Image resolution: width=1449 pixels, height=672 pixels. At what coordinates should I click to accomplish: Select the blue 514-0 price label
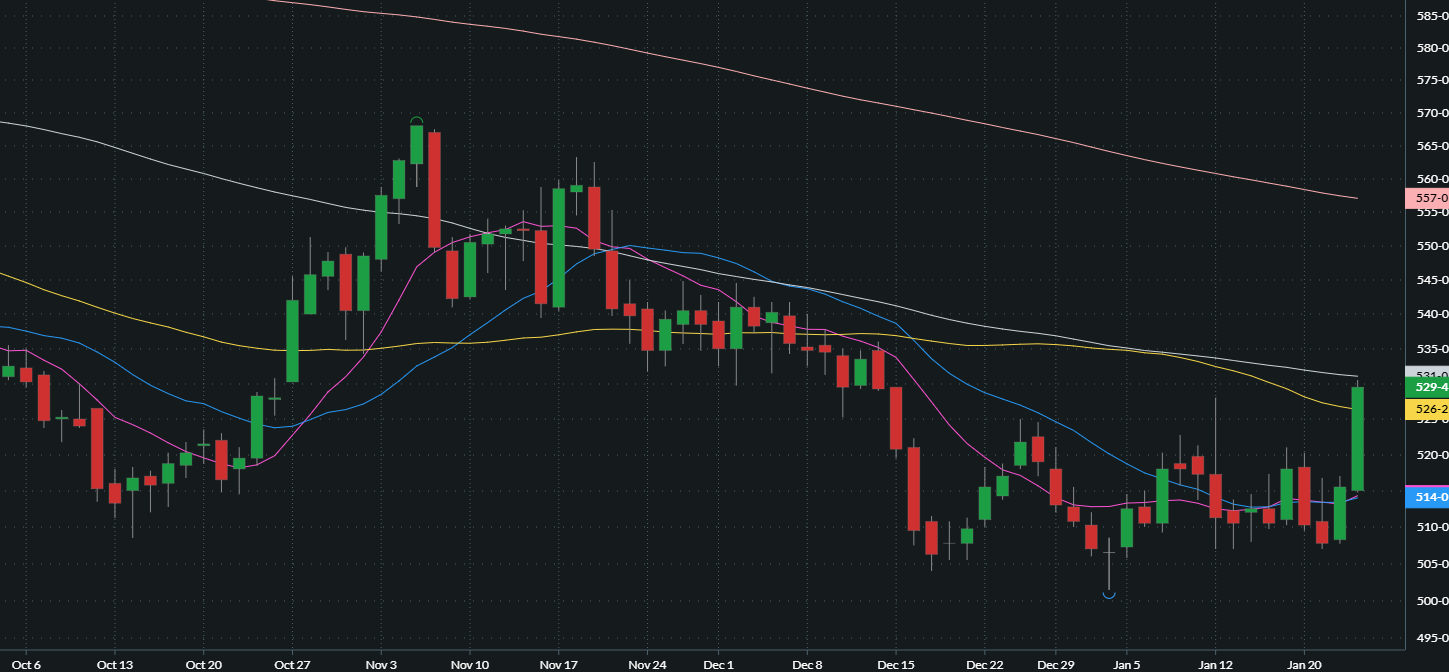pyautogui.click(x=1427, y=496)
